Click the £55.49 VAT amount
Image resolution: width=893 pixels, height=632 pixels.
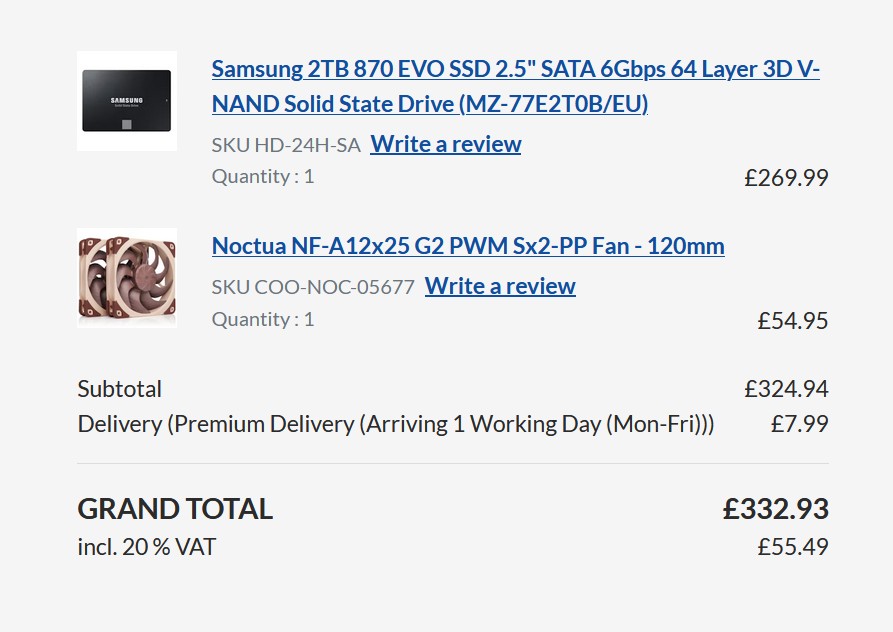793,547
